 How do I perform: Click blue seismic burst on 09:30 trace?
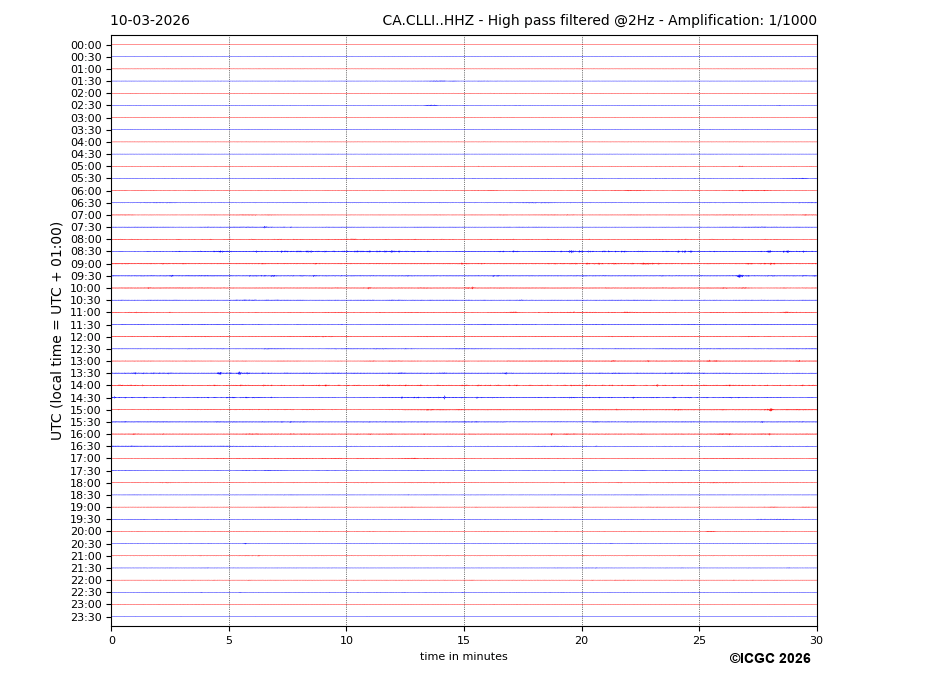[x=739, y=276]
